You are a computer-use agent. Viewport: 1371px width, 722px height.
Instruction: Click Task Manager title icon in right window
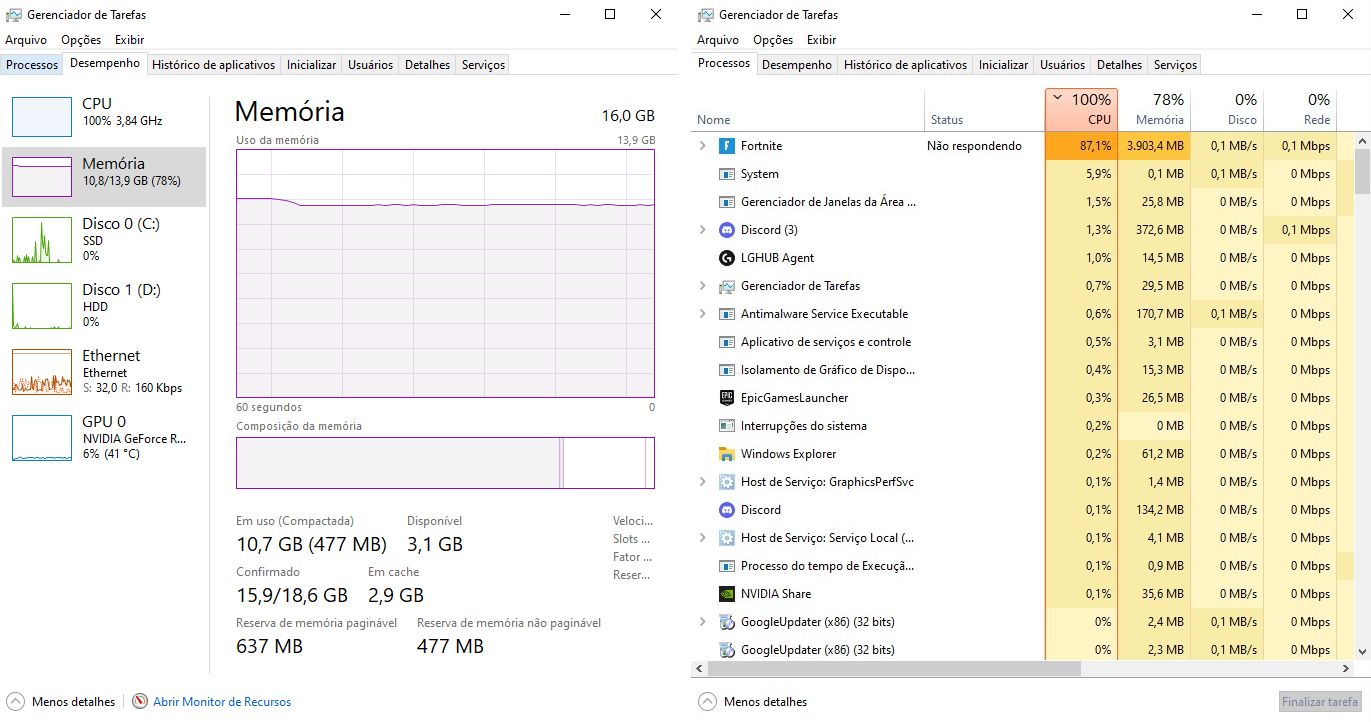pyautogui.click(x=706, y=15)
